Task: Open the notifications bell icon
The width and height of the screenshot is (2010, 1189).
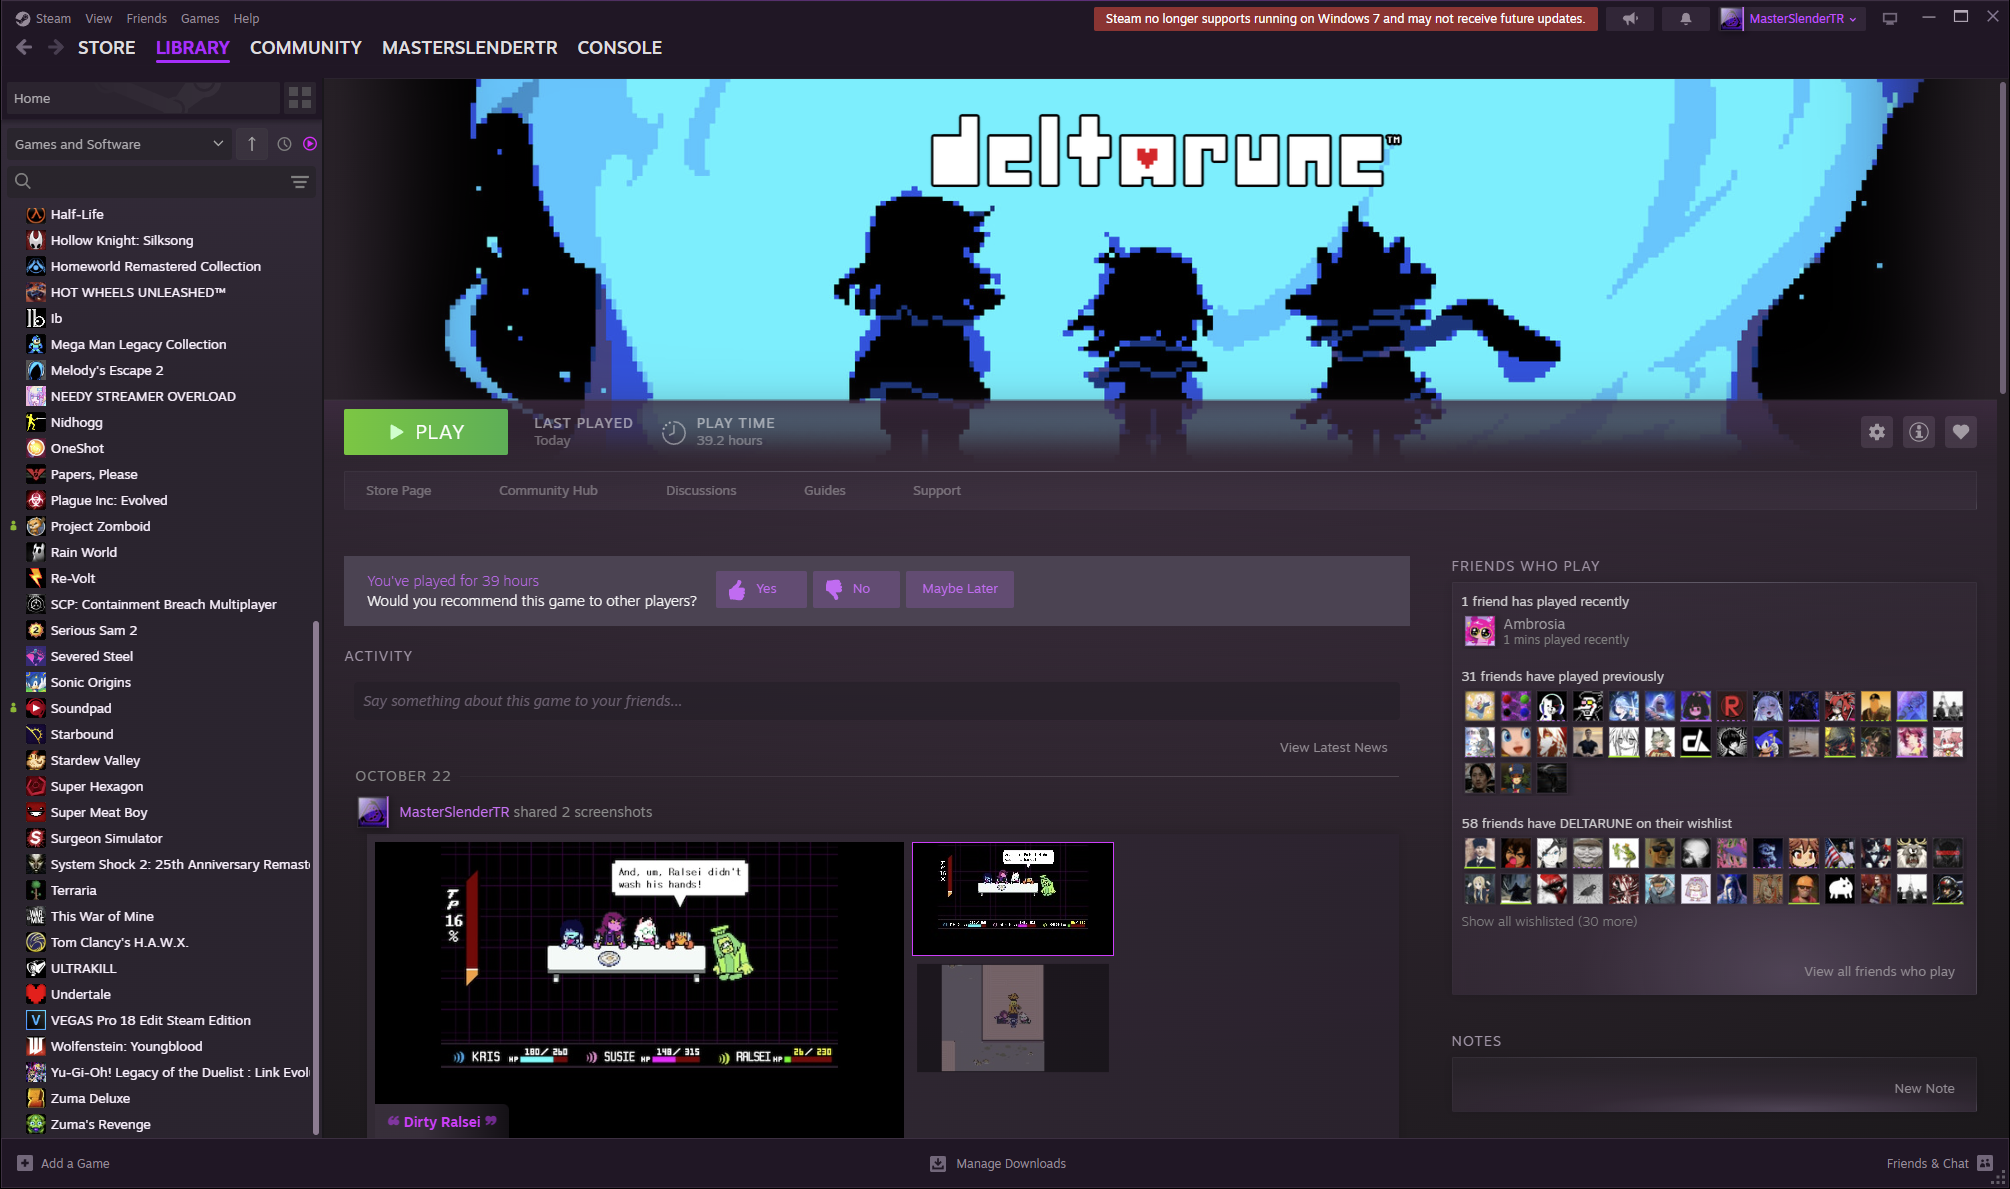Action: tap(1686, 19)
